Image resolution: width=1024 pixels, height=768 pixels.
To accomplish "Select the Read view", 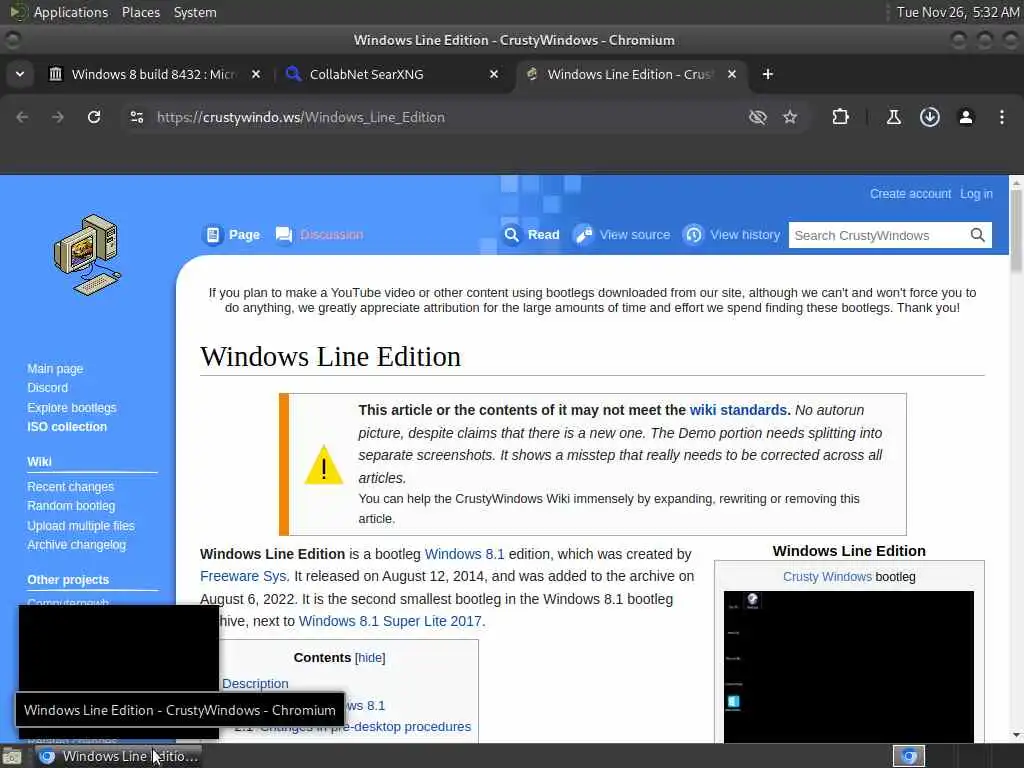I will (532, 235).
